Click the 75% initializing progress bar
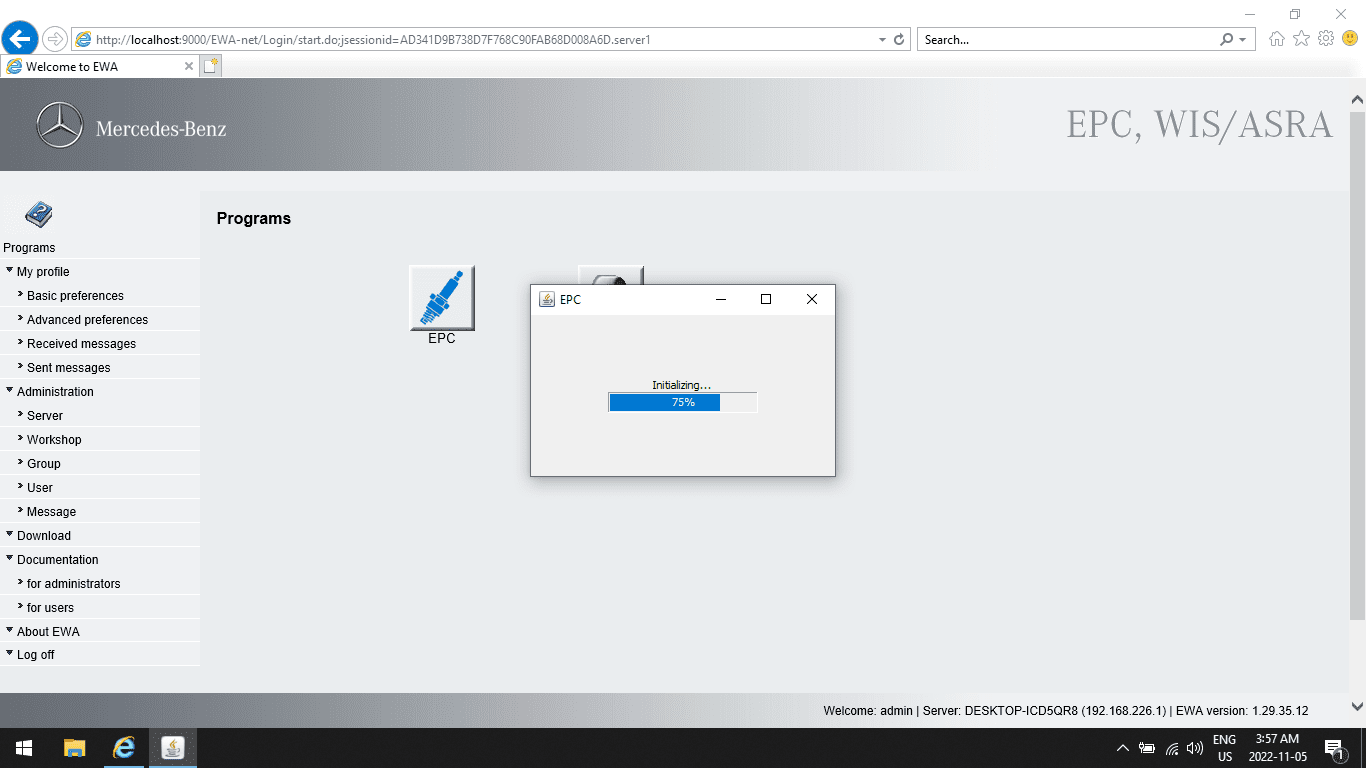1366x768 pixels. click(683, 402)
